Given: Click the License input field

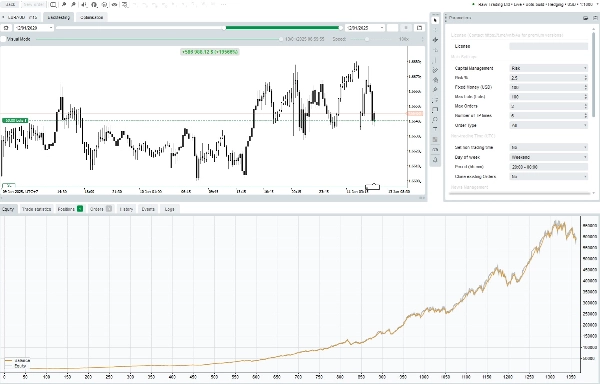Looking at the screenshot, I should (x=548, y=46).
